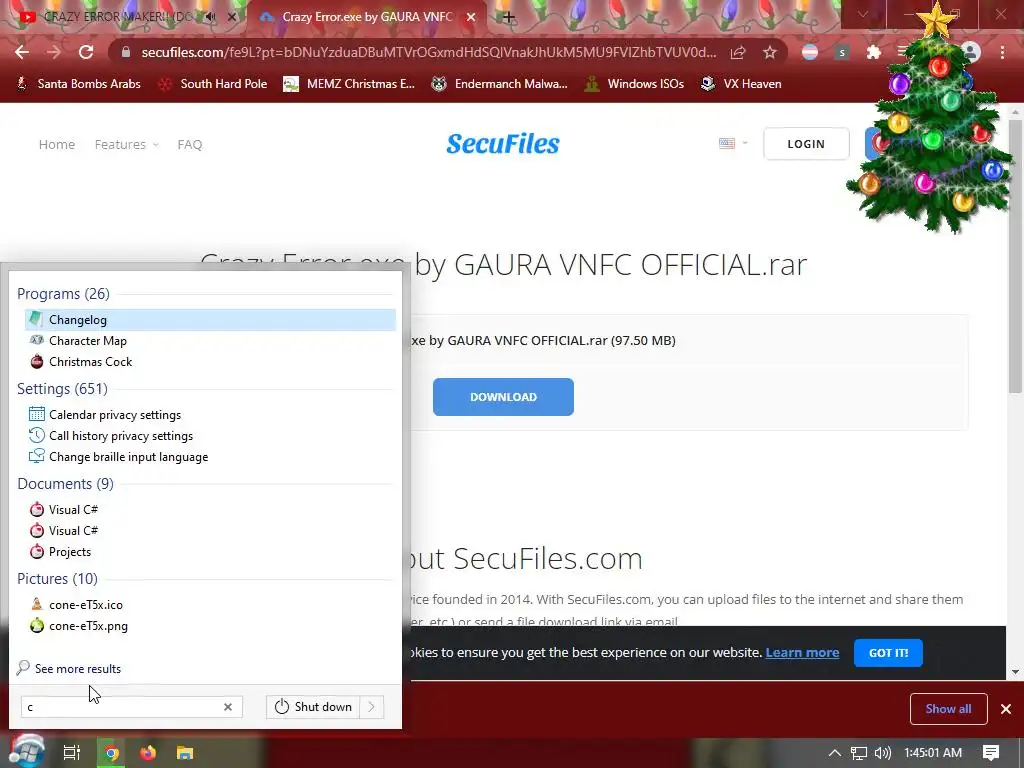
Task: Open the notification action center
Action: coord(991,753)
